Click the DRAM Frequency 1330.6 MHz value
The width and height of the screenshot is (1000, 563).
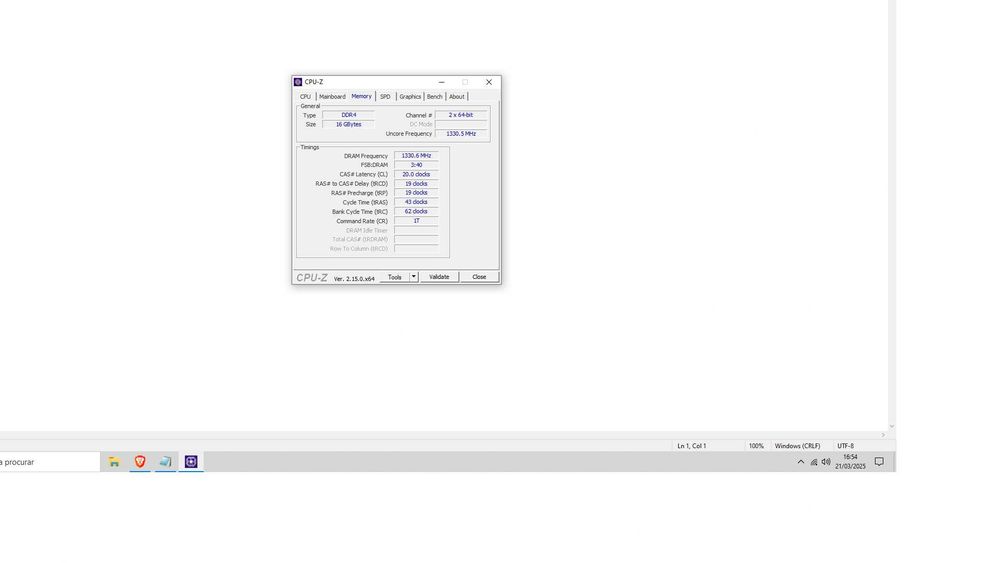point(416,156)
